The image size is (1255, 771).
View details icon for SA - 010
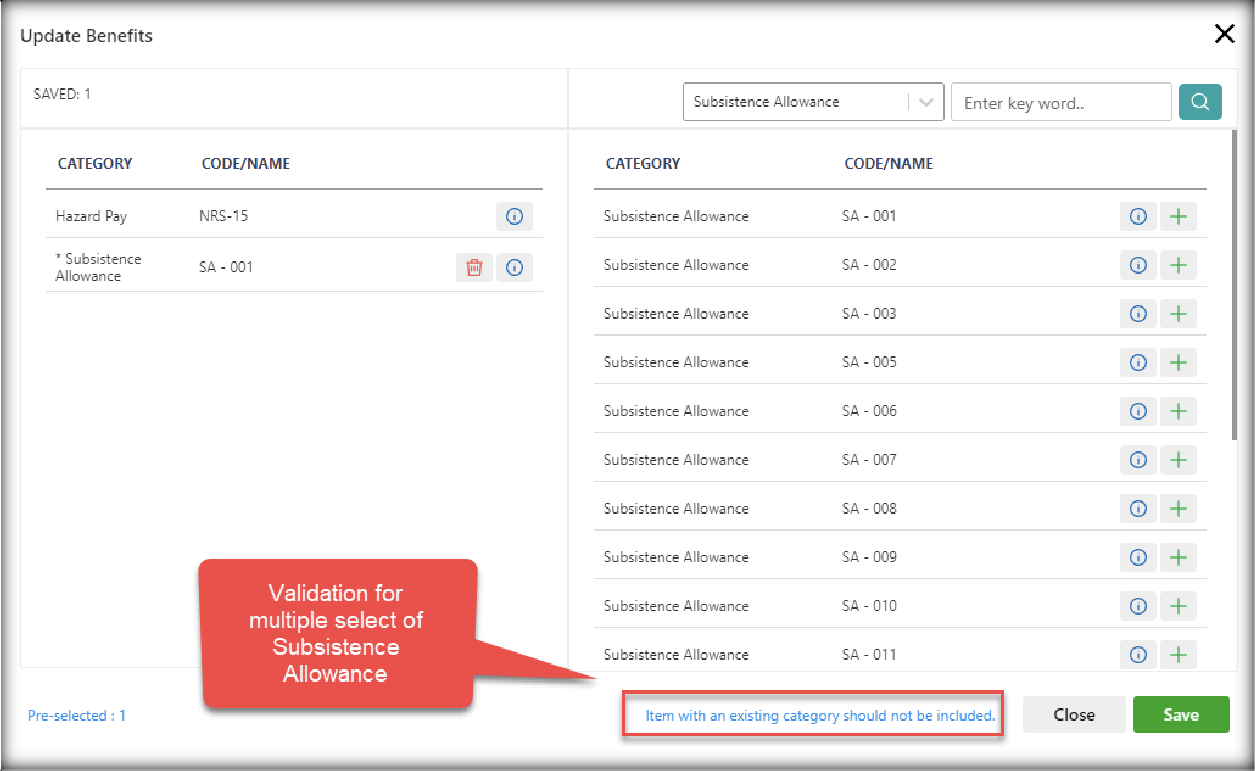pyautogui.click(x=1138, y=606)
